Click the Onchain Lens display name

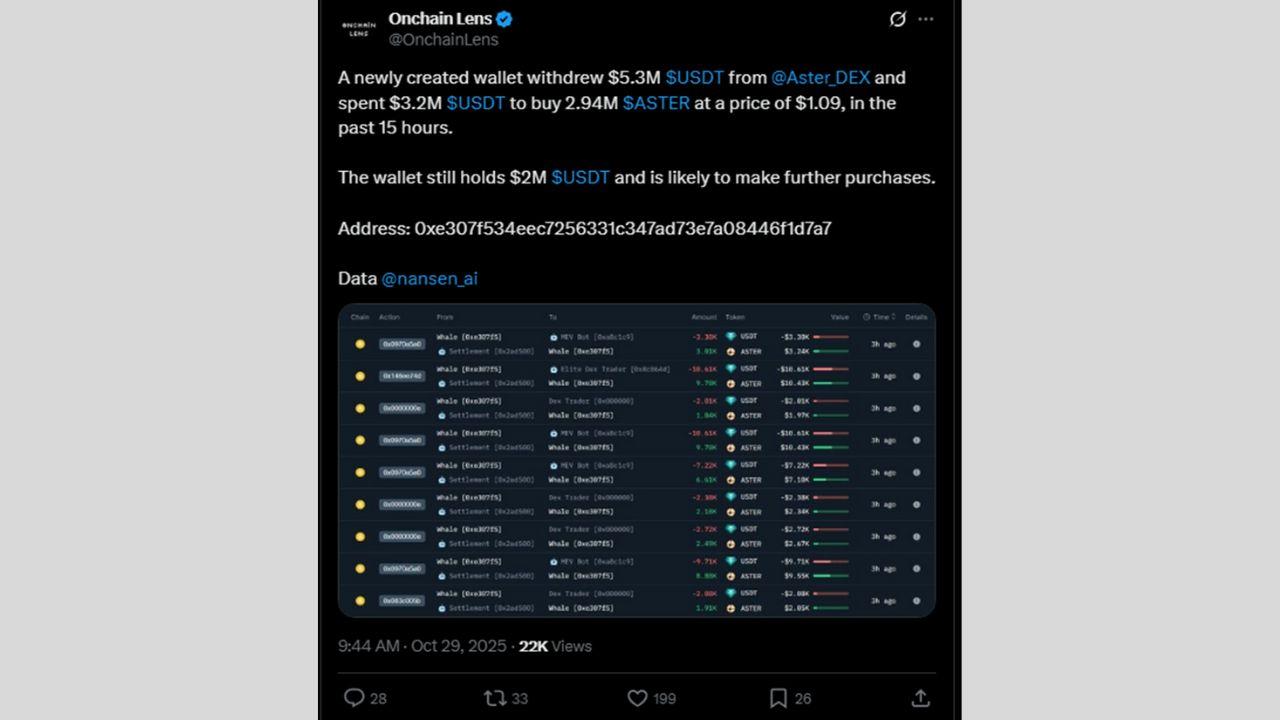[x=440, y=19]
